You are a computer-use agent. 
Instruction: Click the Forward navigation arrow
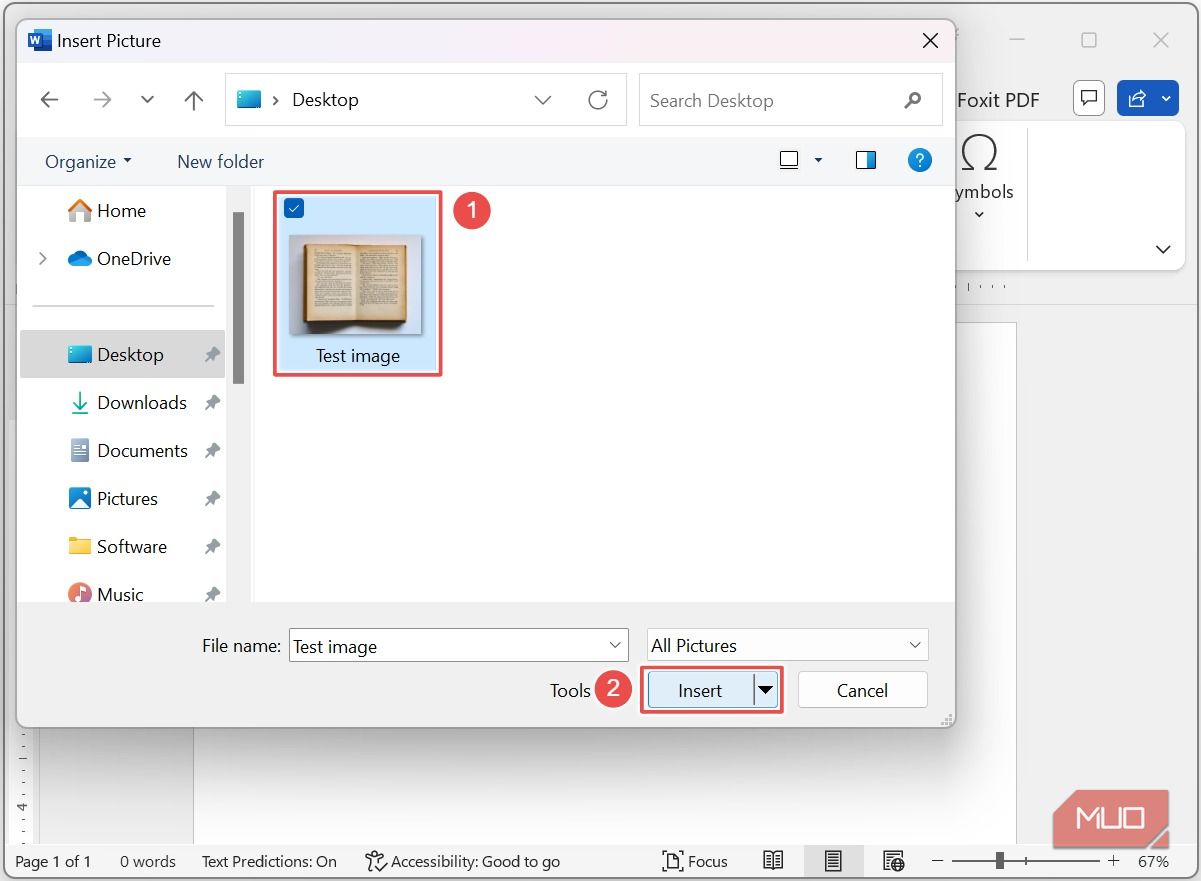coord(102,100)
